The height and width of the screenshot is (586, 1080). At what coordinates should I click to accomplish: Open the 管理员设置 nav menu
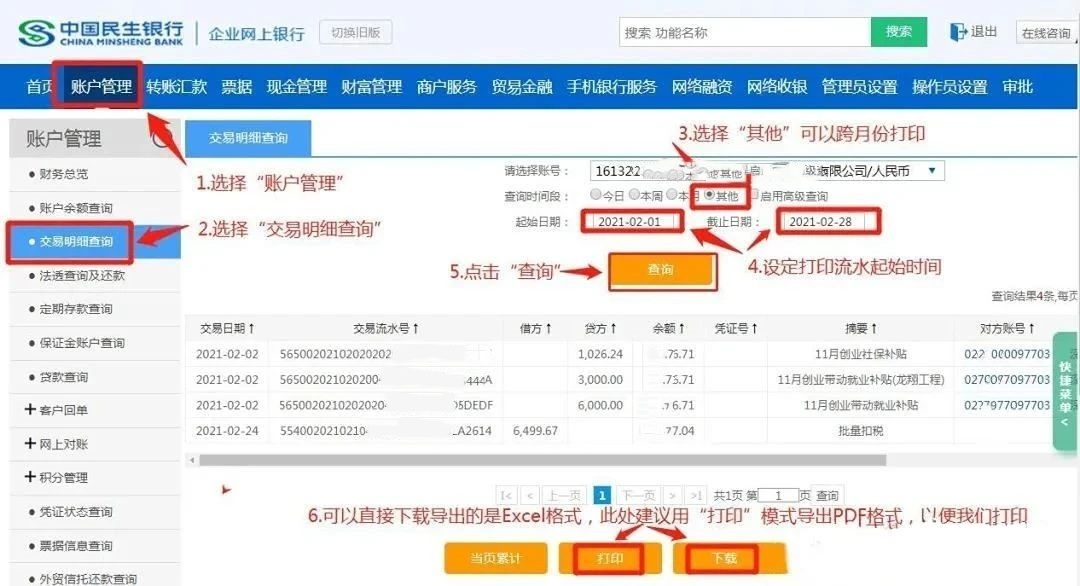(860, 87)
